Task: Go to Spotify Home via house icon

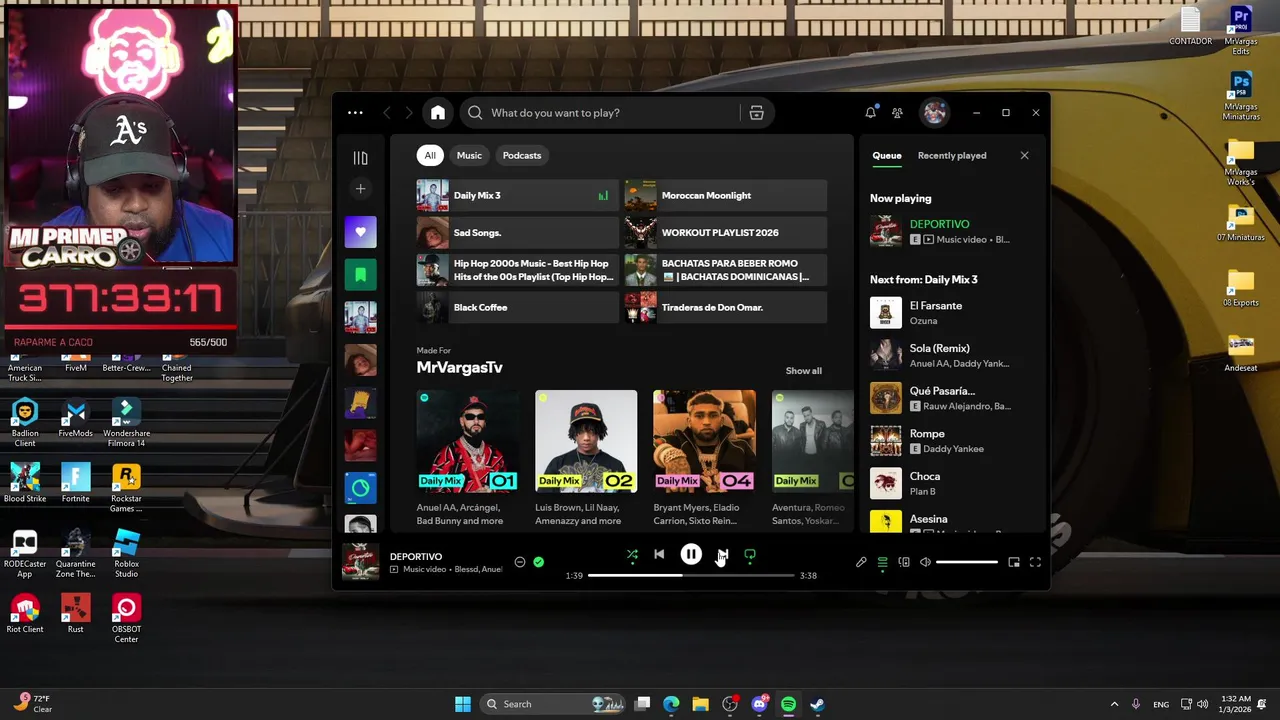Action: pos(438,113)
